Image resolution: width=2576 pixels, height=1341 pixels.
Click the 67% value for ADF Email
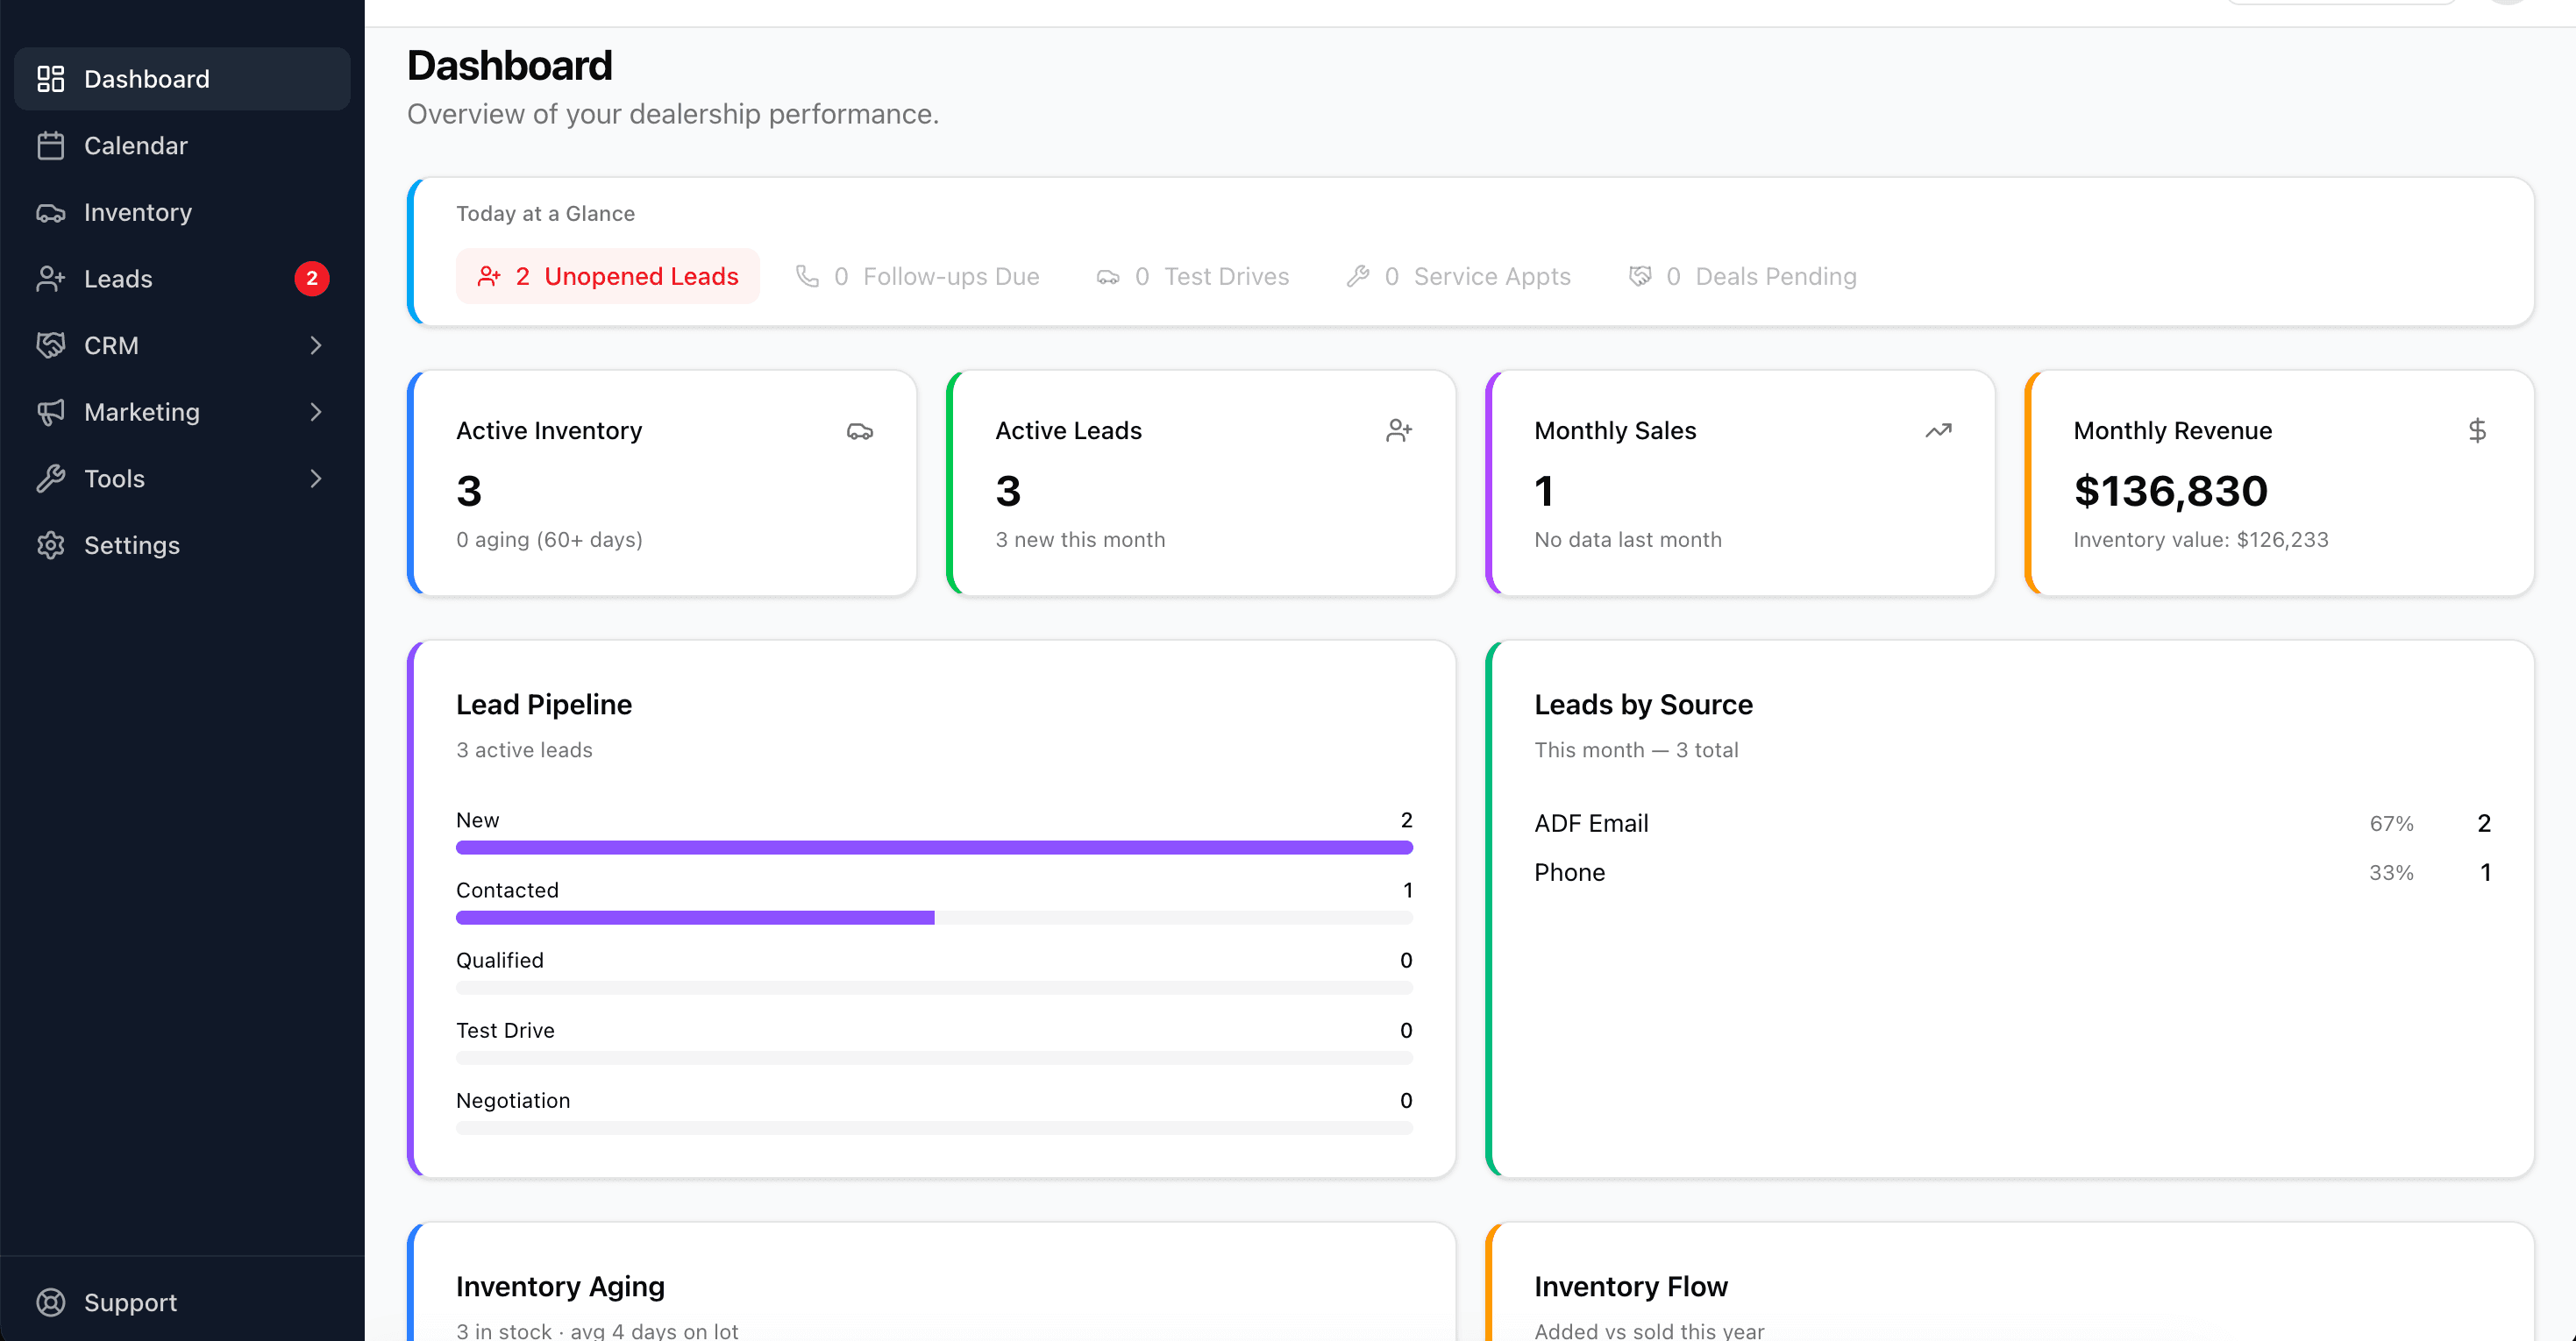click(x=2391, y=824)
